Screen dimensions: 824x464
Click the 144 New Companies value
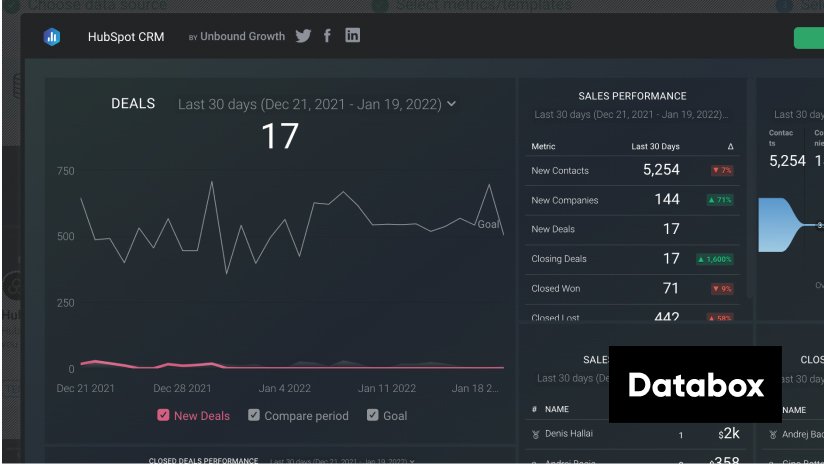coord(667,199)
